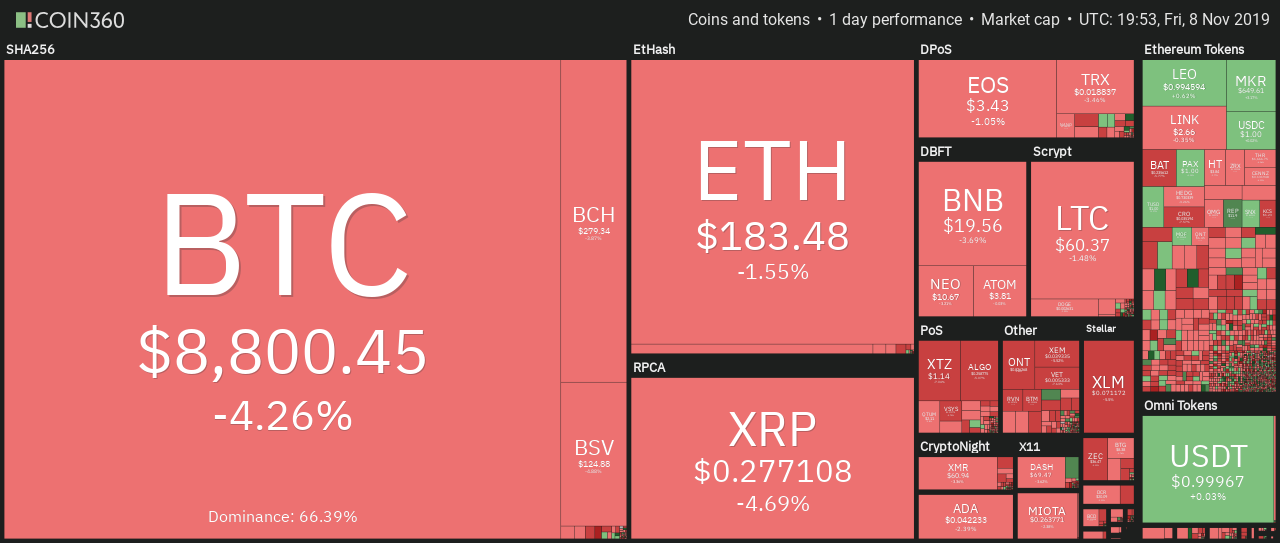
Task: Click the Omni Tokens group heading
Action: (1181, 405)
